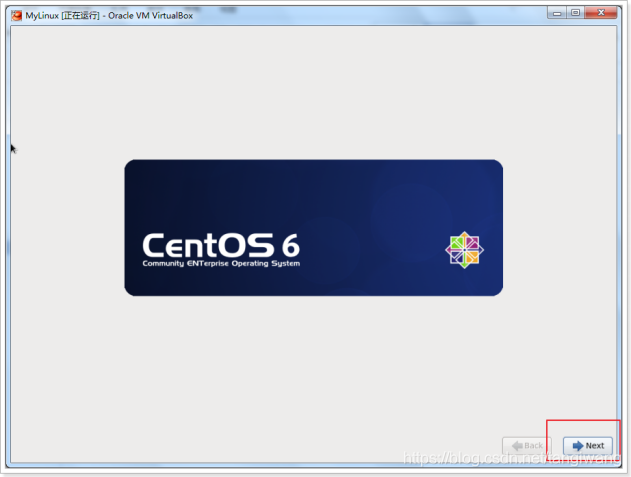The width and height of the screenshot is (631, 477).
Task: Click the VirtualBox icon in the title bar
Action: [x=17, y=16]
